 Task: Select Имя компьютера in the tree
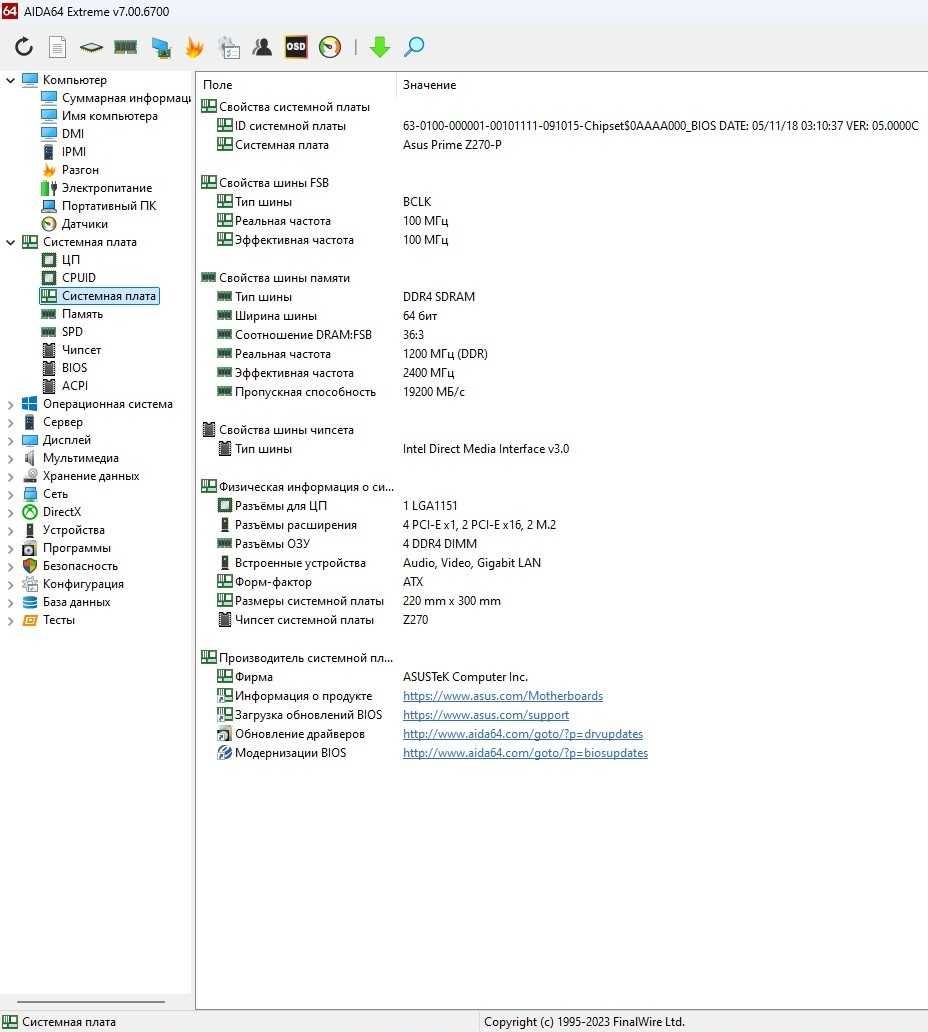pyautogui.click(x=99, y=116)
